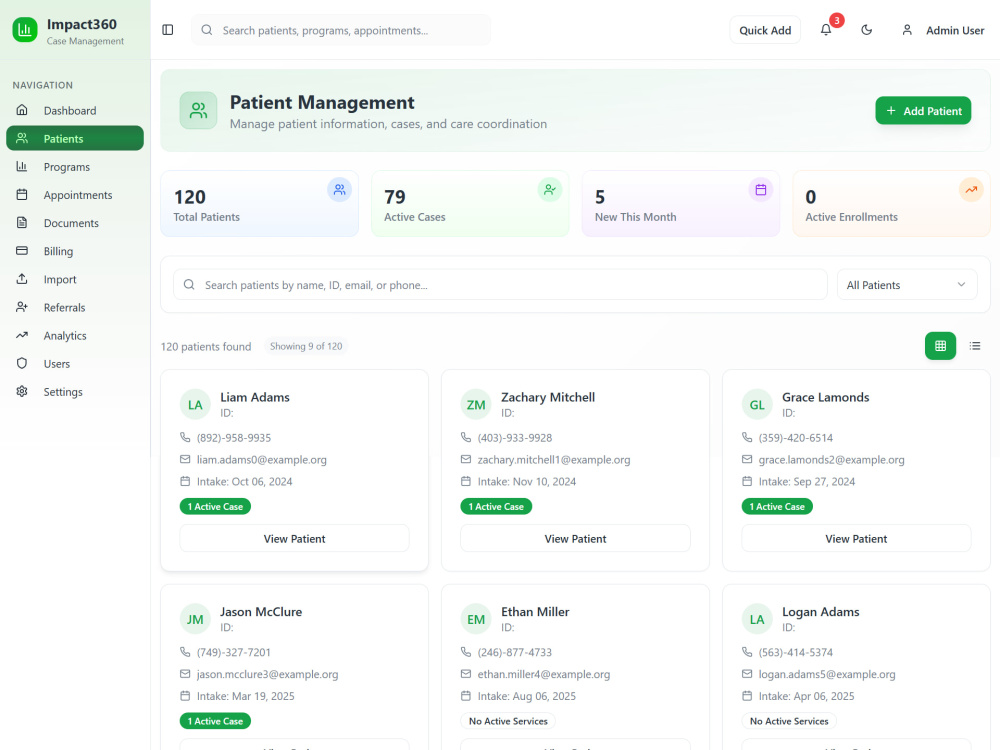The width and height of the screenshot is (1000, 750).
Task: Go to Programs in the sidebar
Action: 75,166
